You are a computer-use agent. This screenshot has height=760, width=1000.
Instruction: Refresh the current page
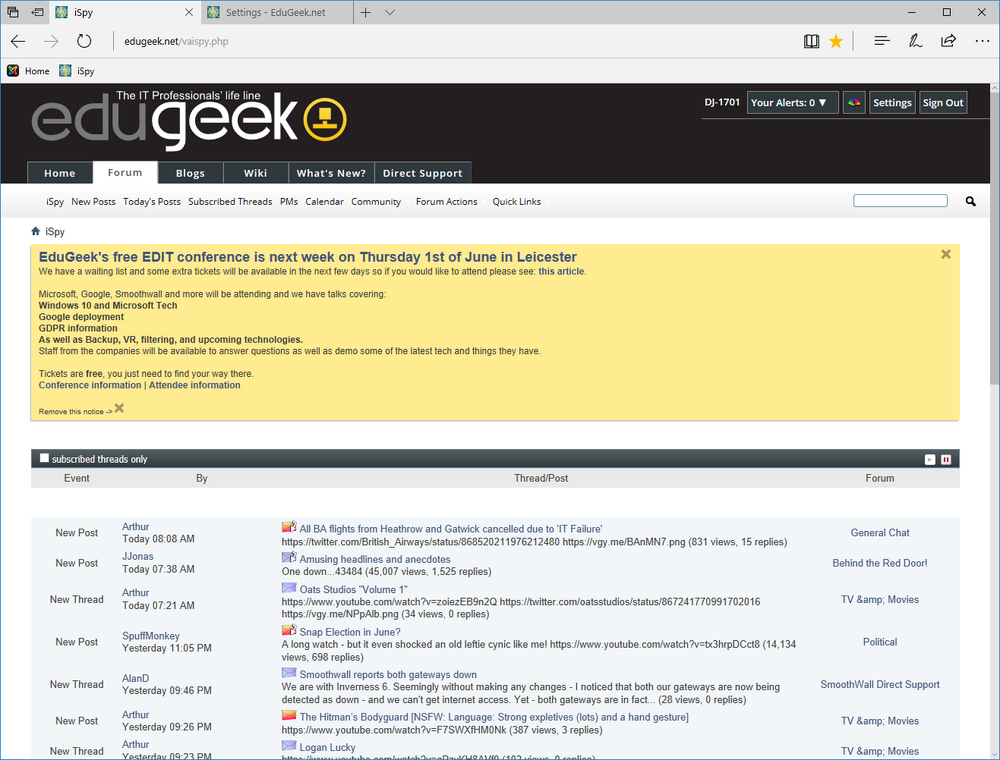pos(84,41)
